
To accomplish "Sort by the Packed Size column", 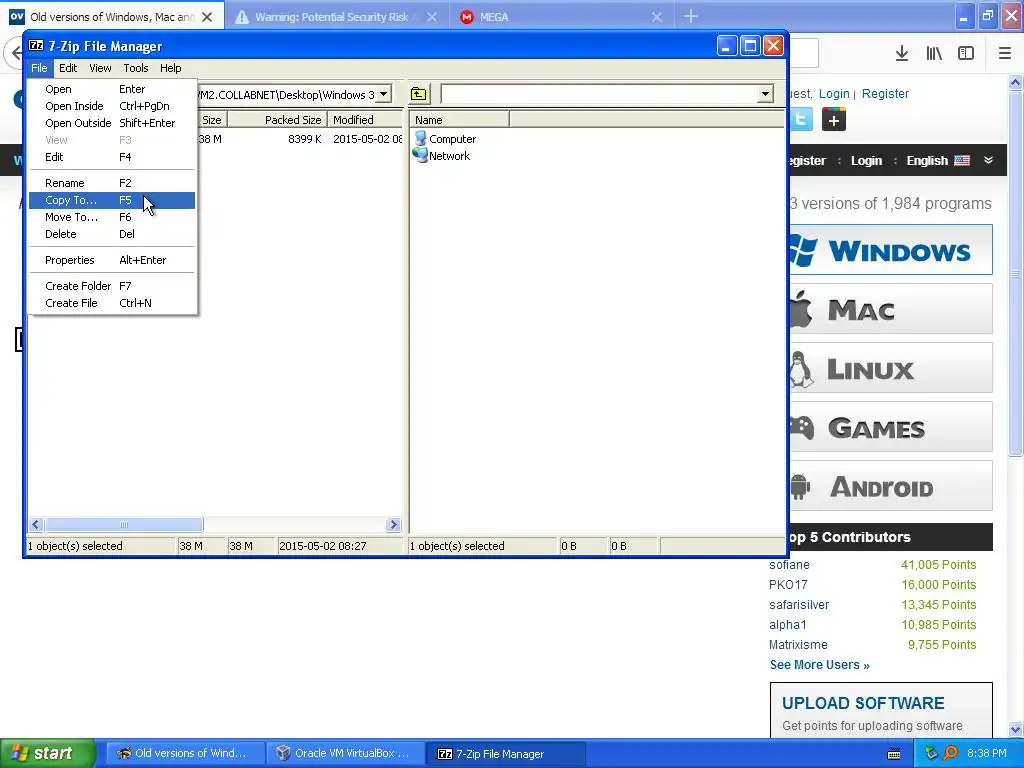I will coord(276,120).
